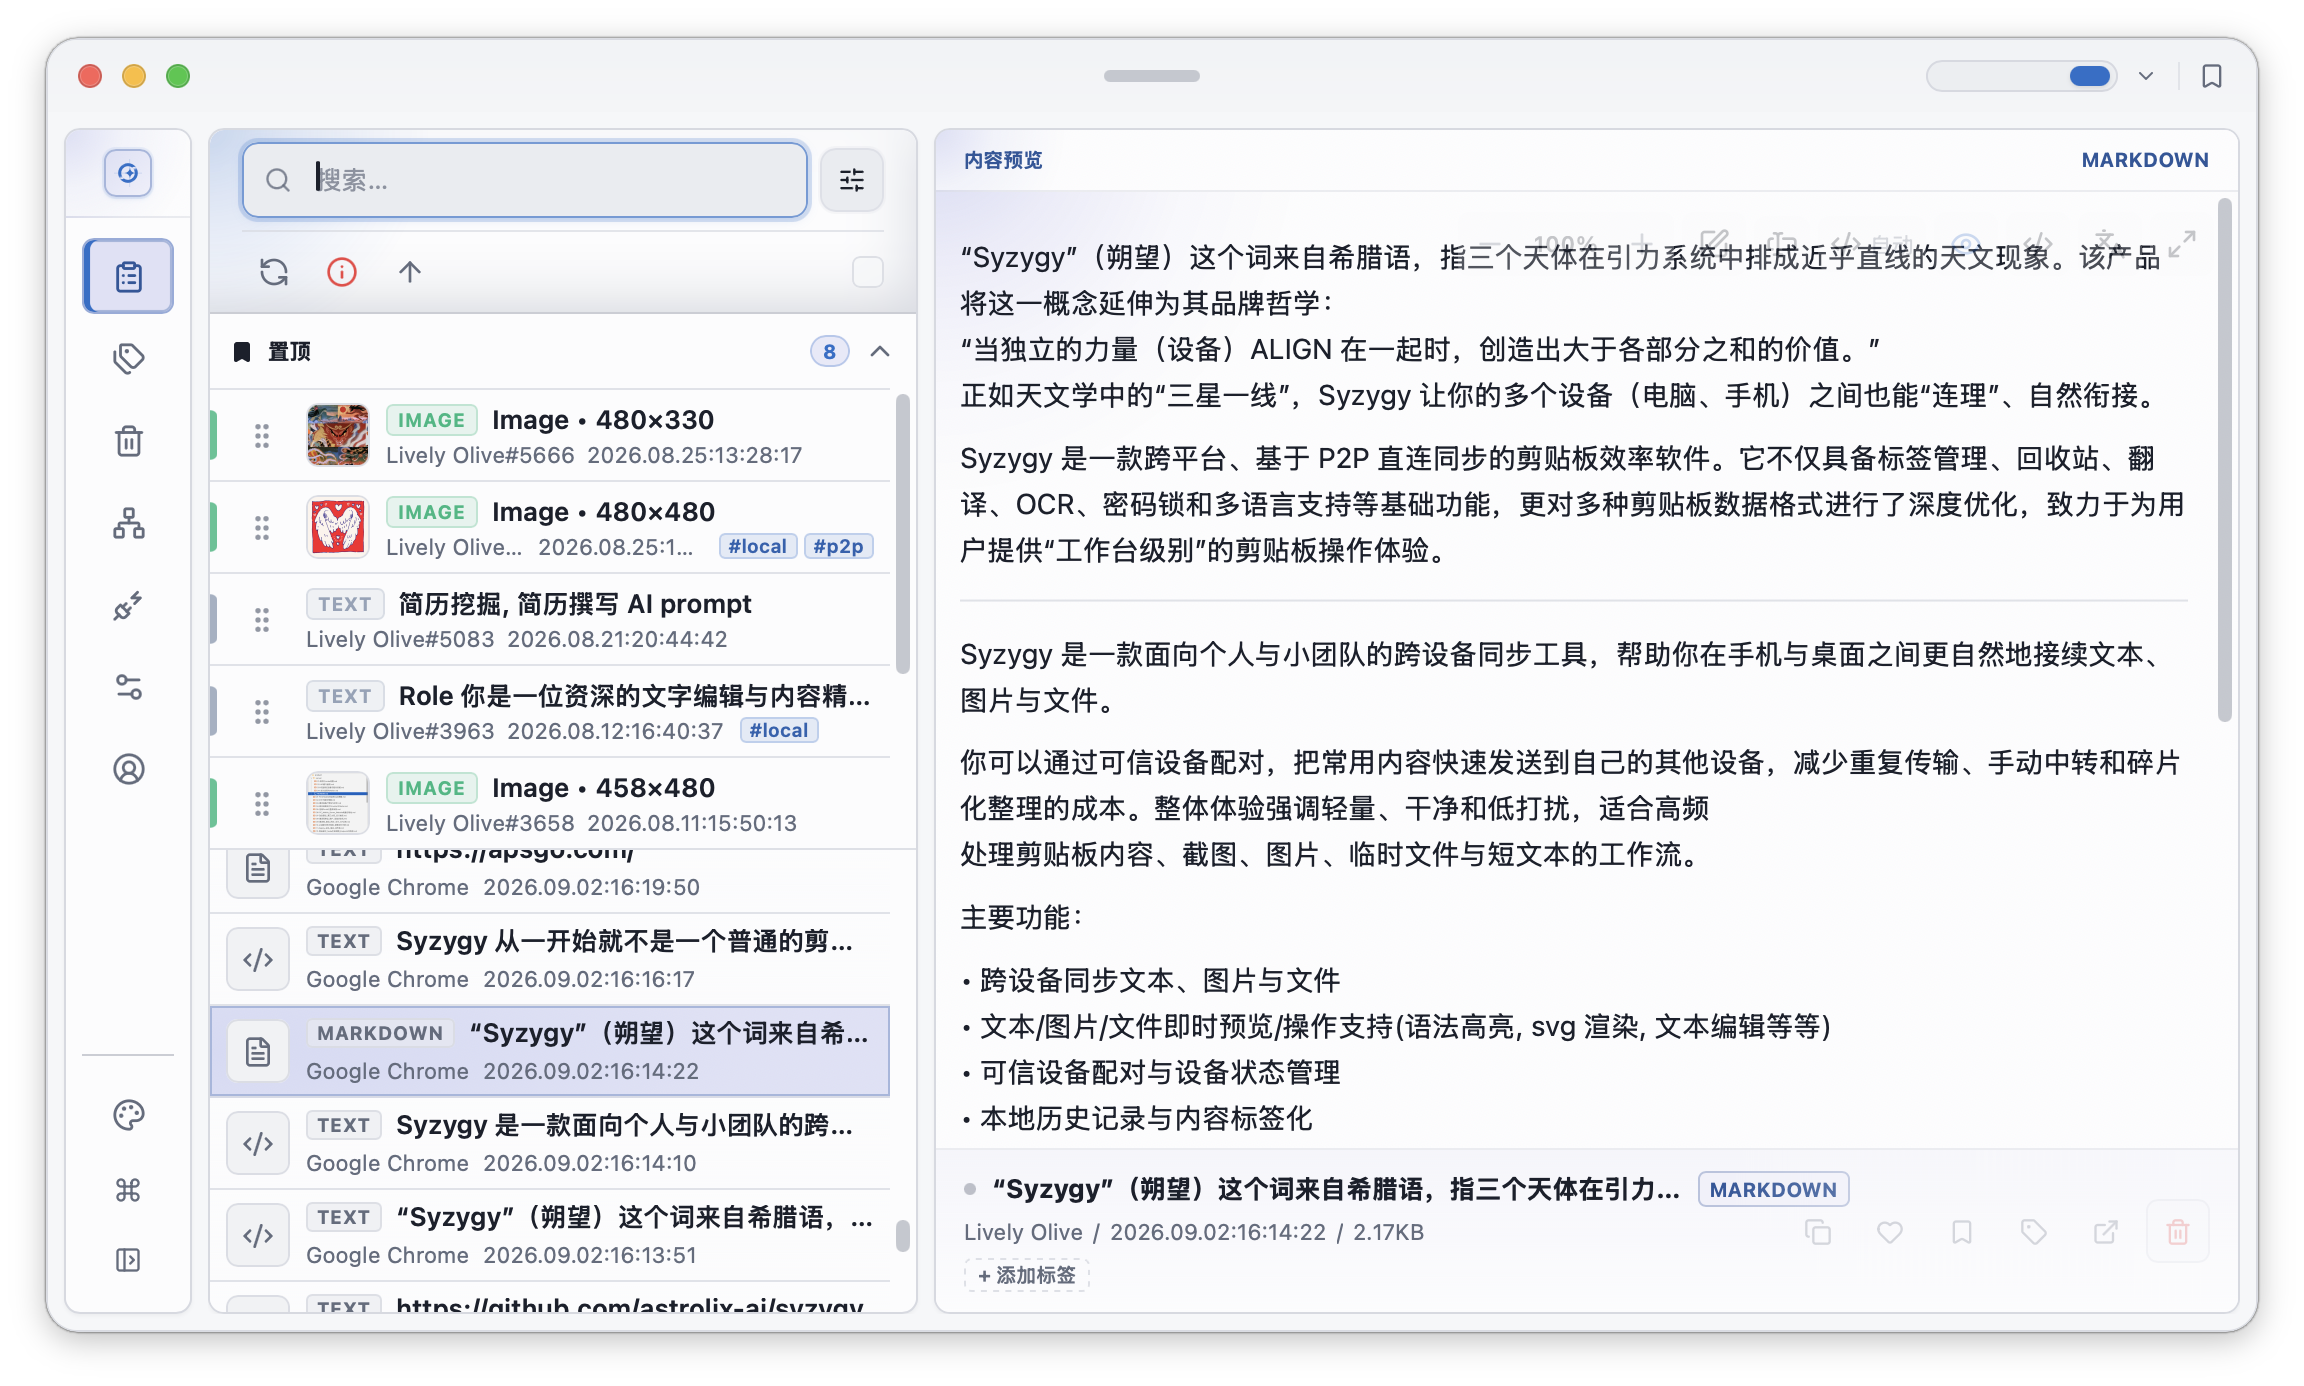
Task: Toggle sidebar layout panel icon at bottom
Action: [x=128, y=1260]
